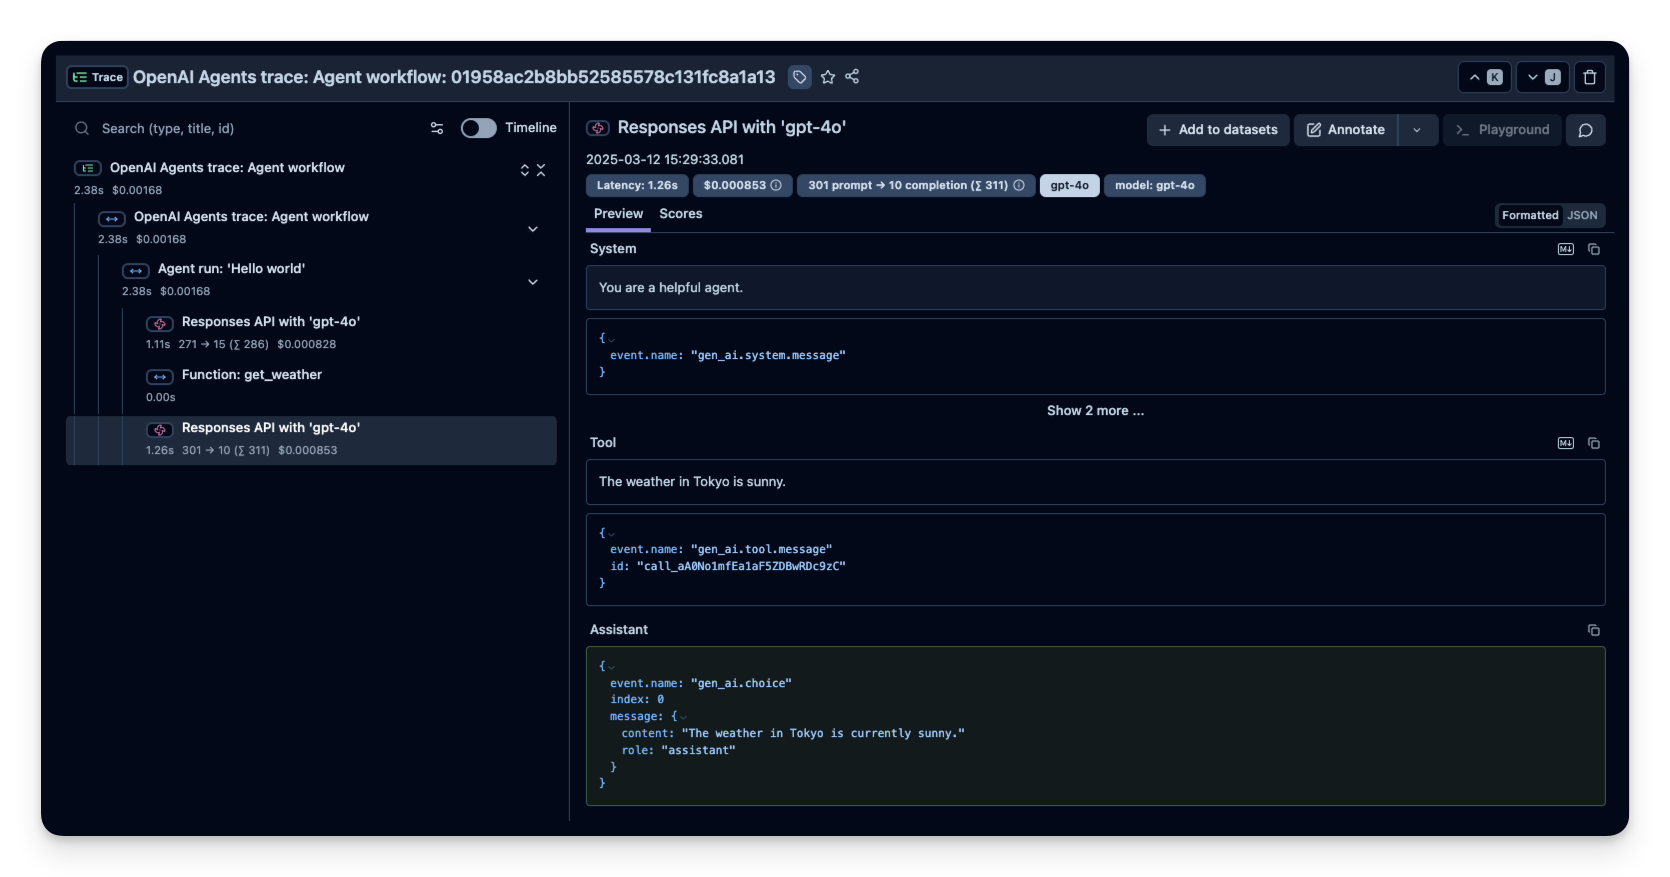This screenshot has width=1670, height=877.
Task: Click 'You are a helpful agent.' text
Action: [x=671, y=288]
